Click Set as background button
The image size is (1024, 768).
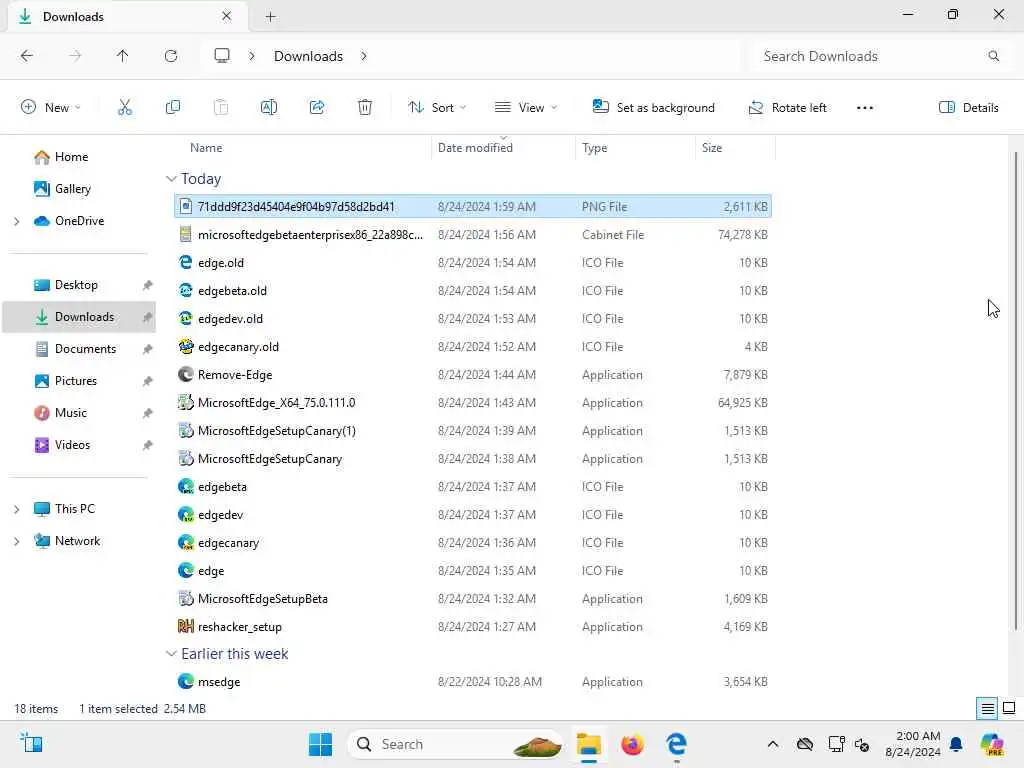tap(654, 108)
